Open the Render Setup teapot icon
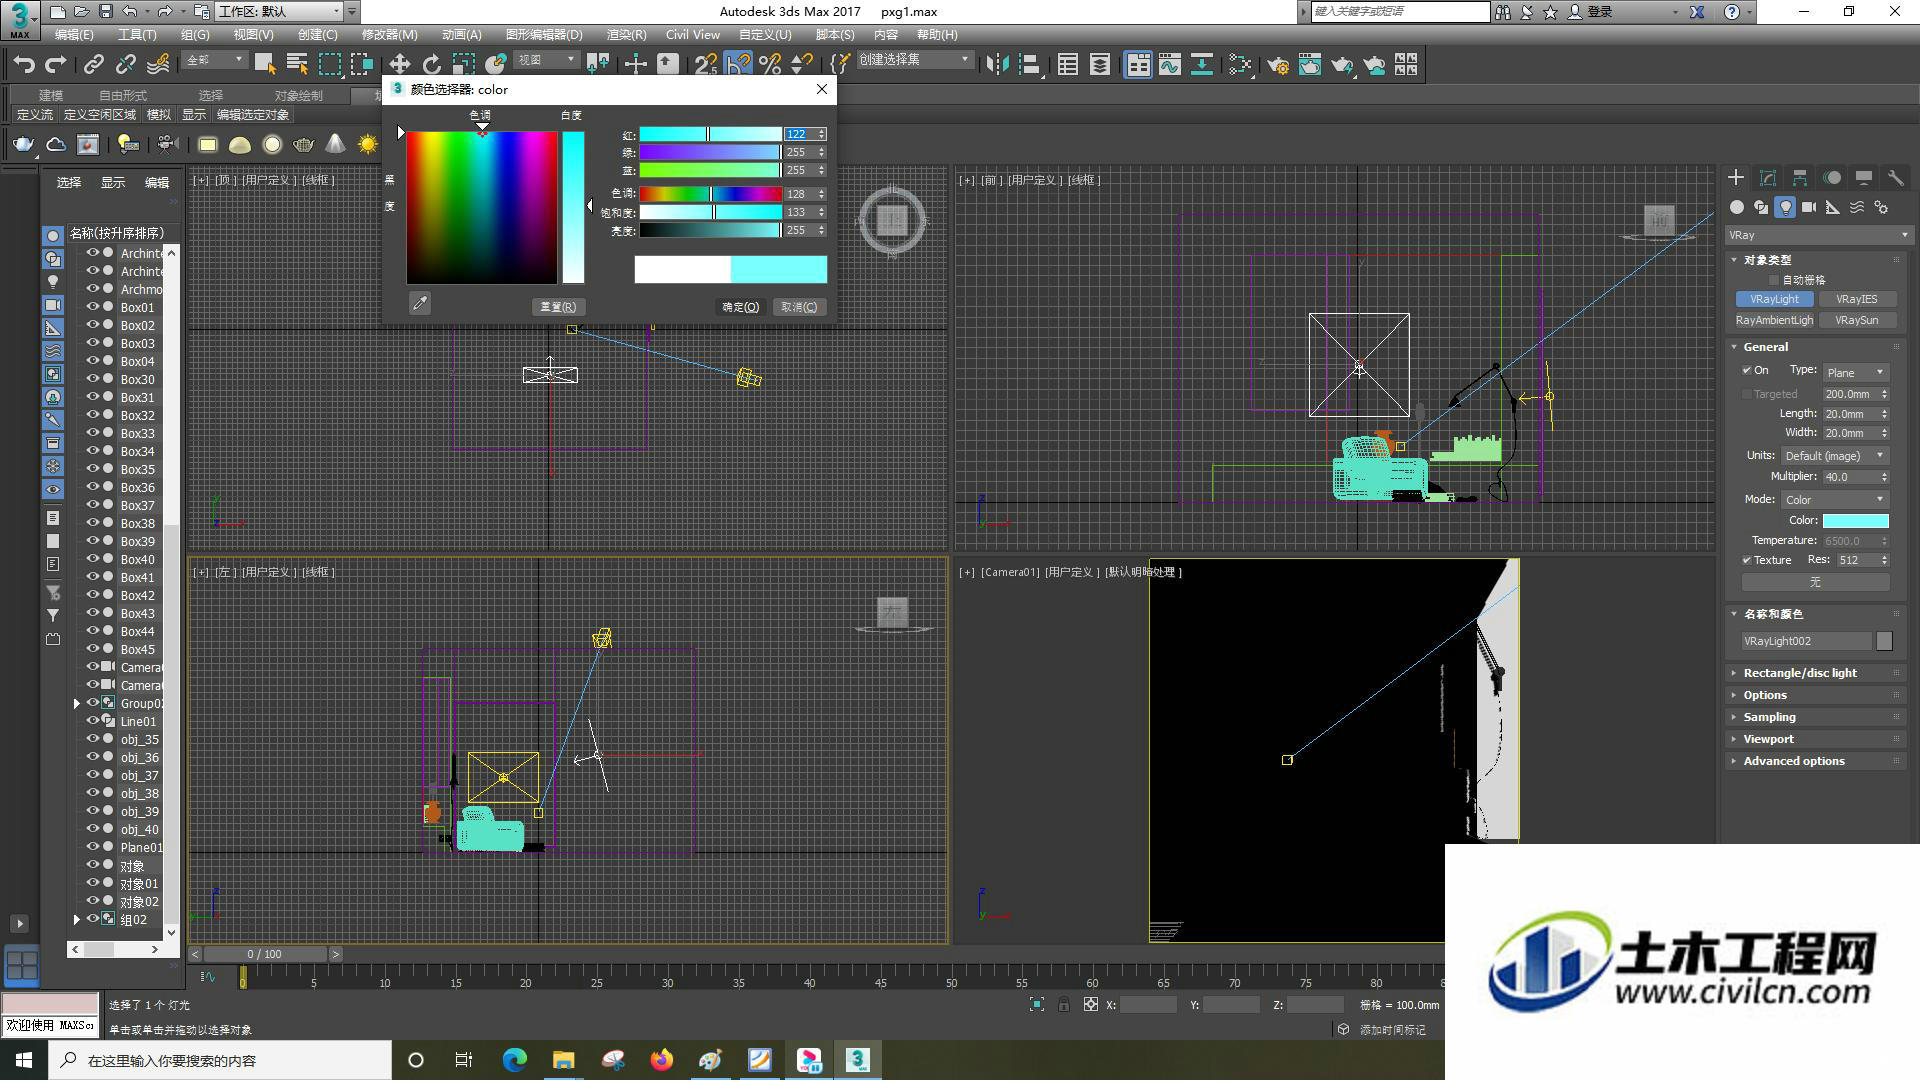 tap(1278, 65)
